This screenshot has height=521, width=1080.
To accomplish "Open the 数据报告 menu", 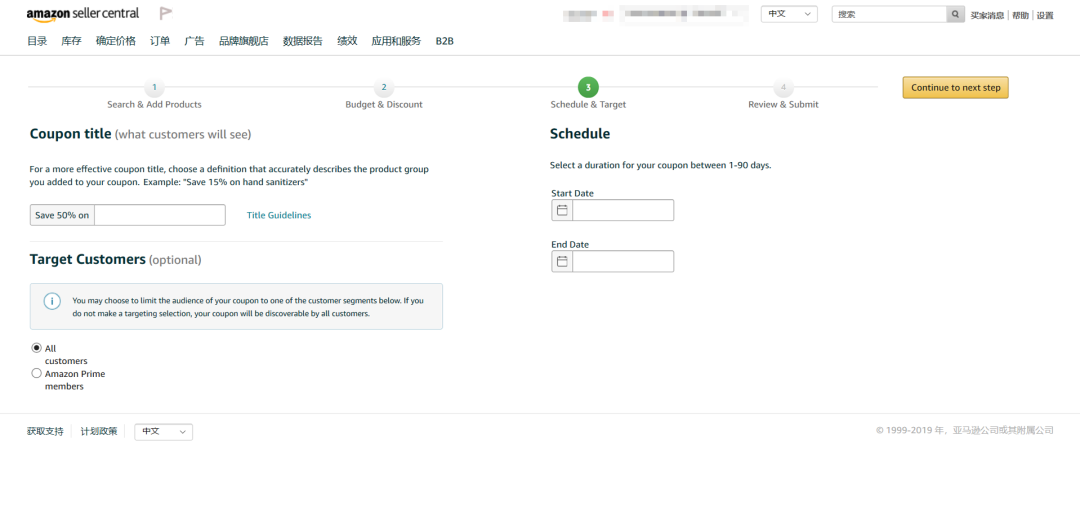I will coord(302,41).
